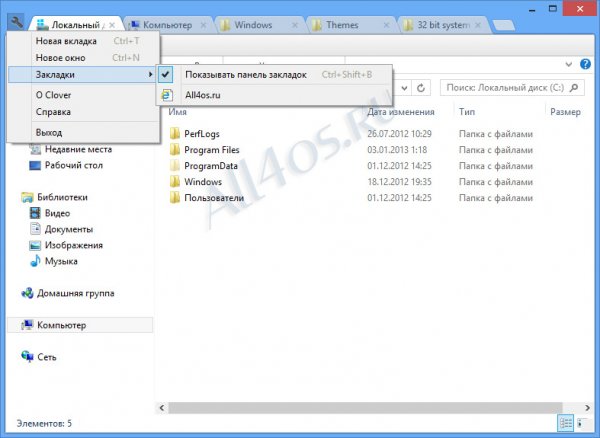Click the Домашняя группа icon
This screenshot has width=600, height=438.
[x=27, y=293]
